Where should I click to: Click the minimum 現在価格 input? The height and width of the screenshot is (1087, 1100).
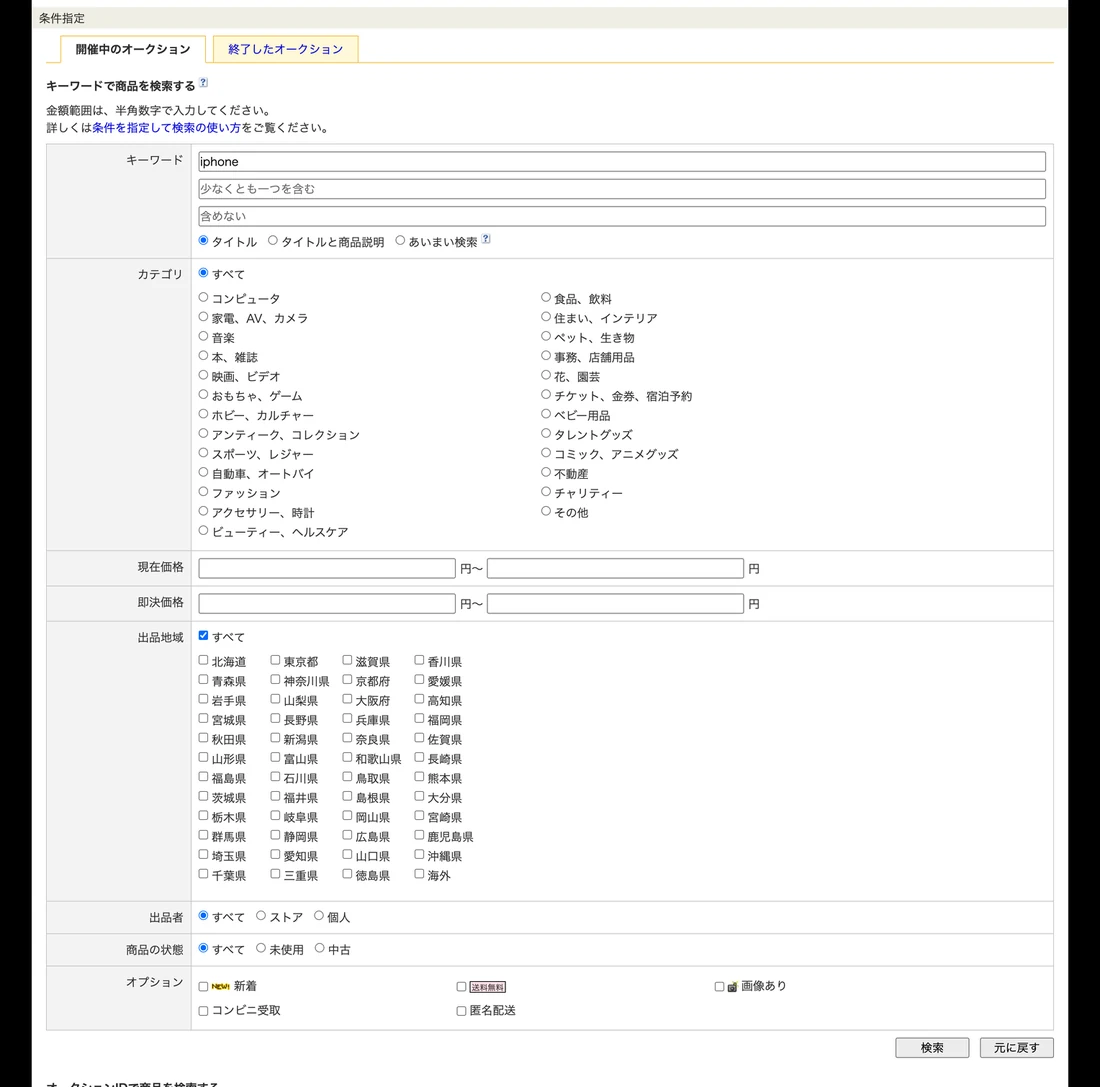327,568
